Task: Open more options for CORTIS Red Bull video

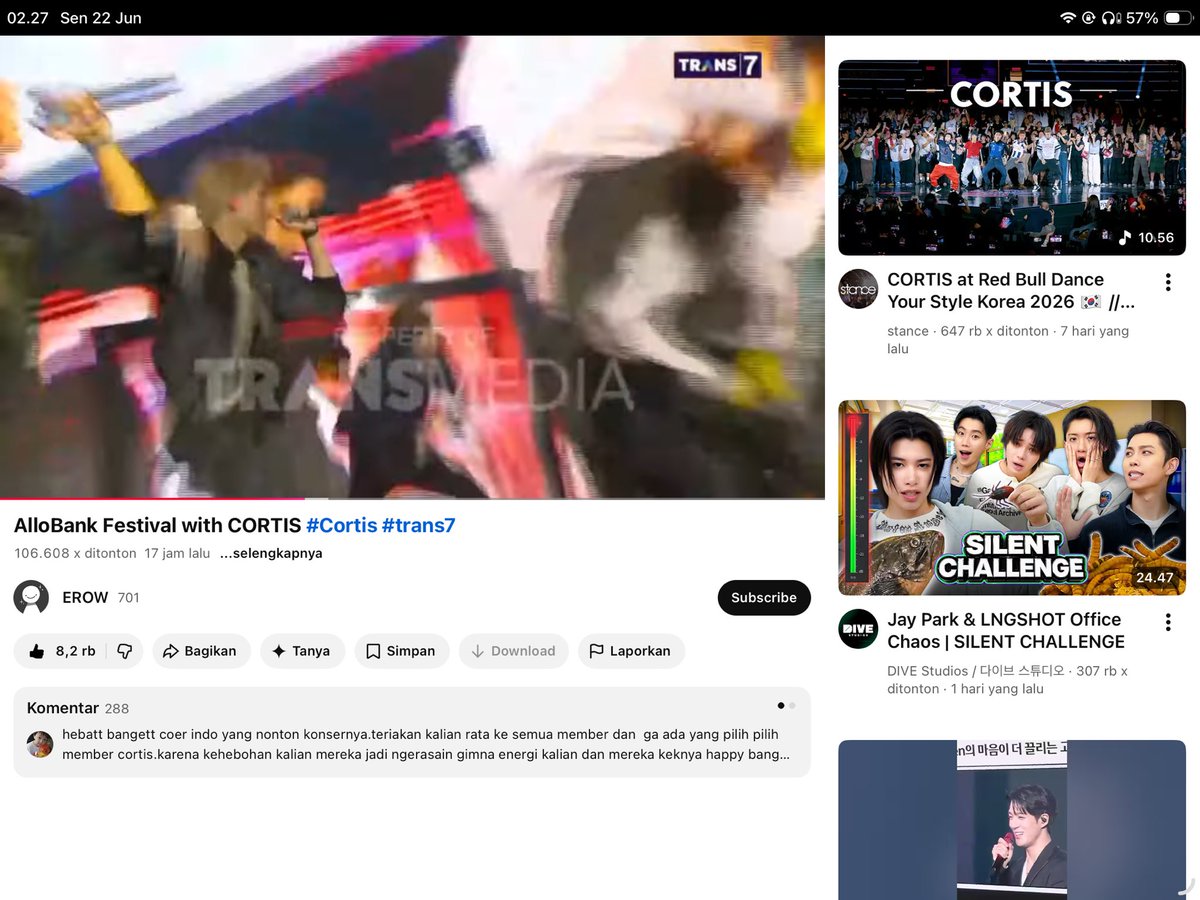Action: tap(1167, 282)
